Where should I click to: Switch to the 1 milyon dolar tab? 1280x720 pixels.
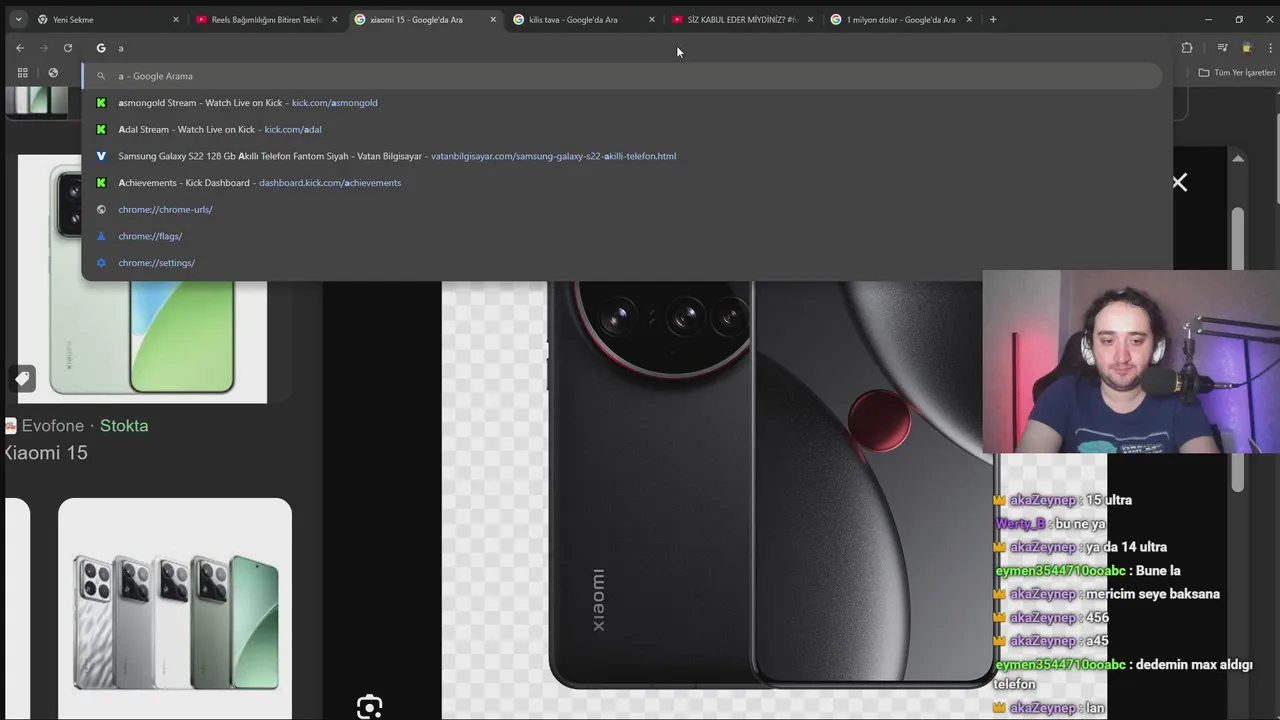pyautogui.click(x=901, y=19)
